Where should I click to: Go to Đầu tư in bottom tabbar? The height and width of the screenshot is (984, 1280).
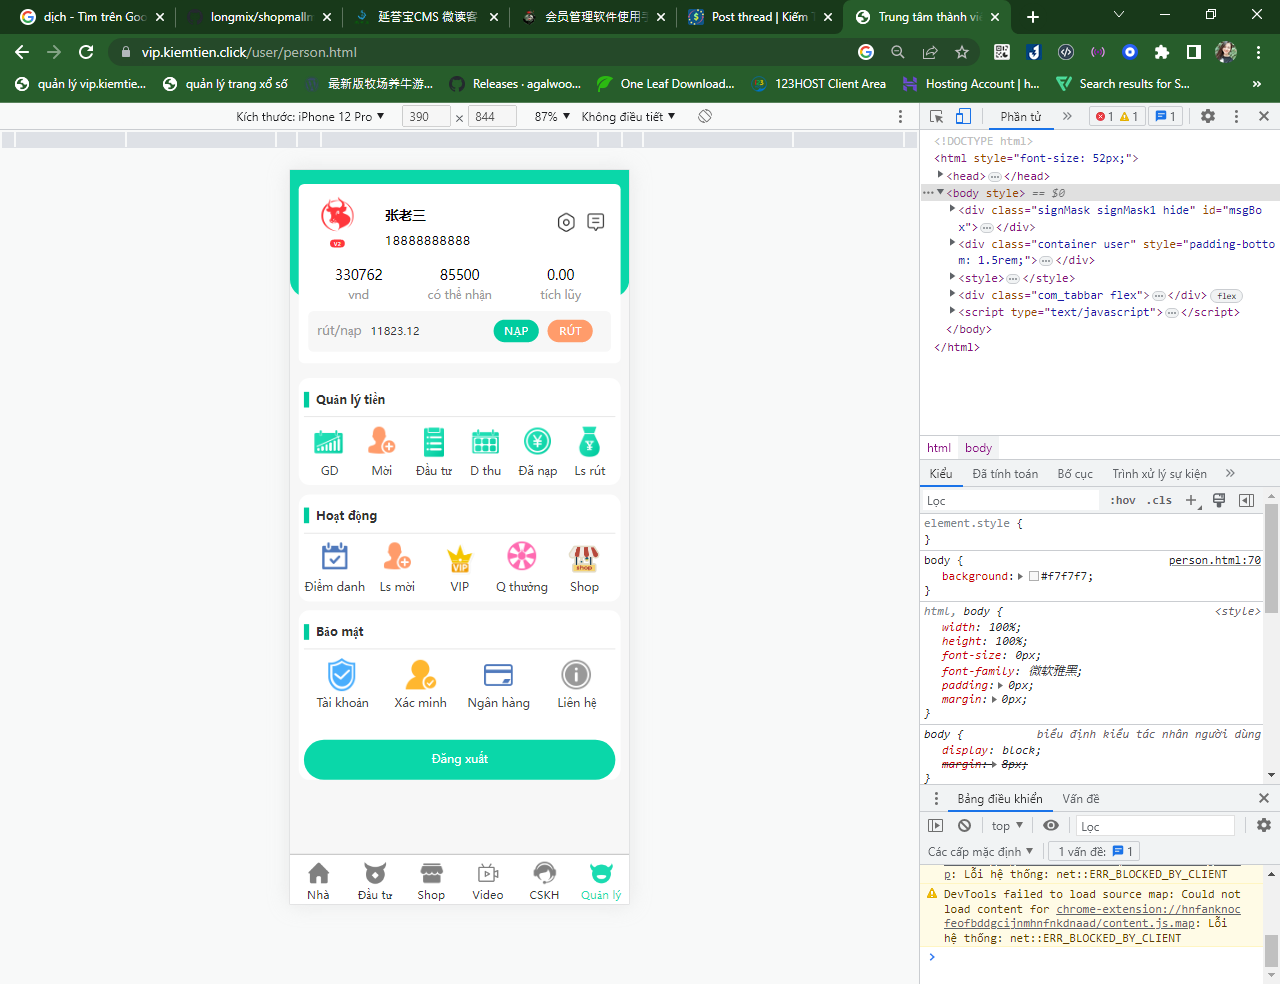375,881
